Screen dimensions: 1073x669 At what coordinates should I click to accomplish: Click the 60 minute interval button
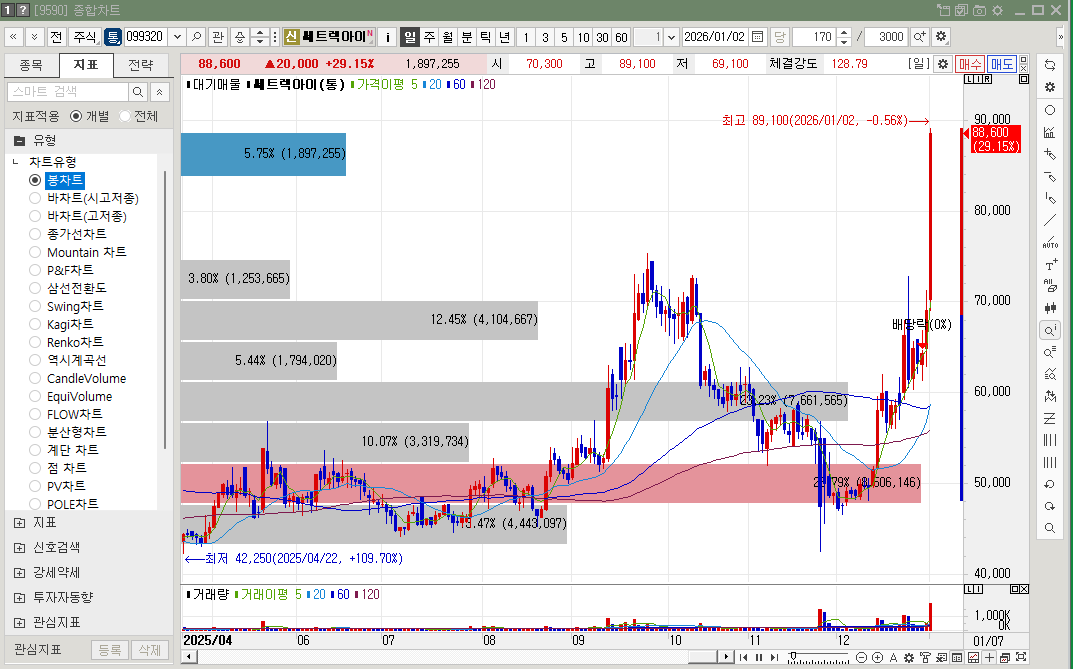click(621, 37)
